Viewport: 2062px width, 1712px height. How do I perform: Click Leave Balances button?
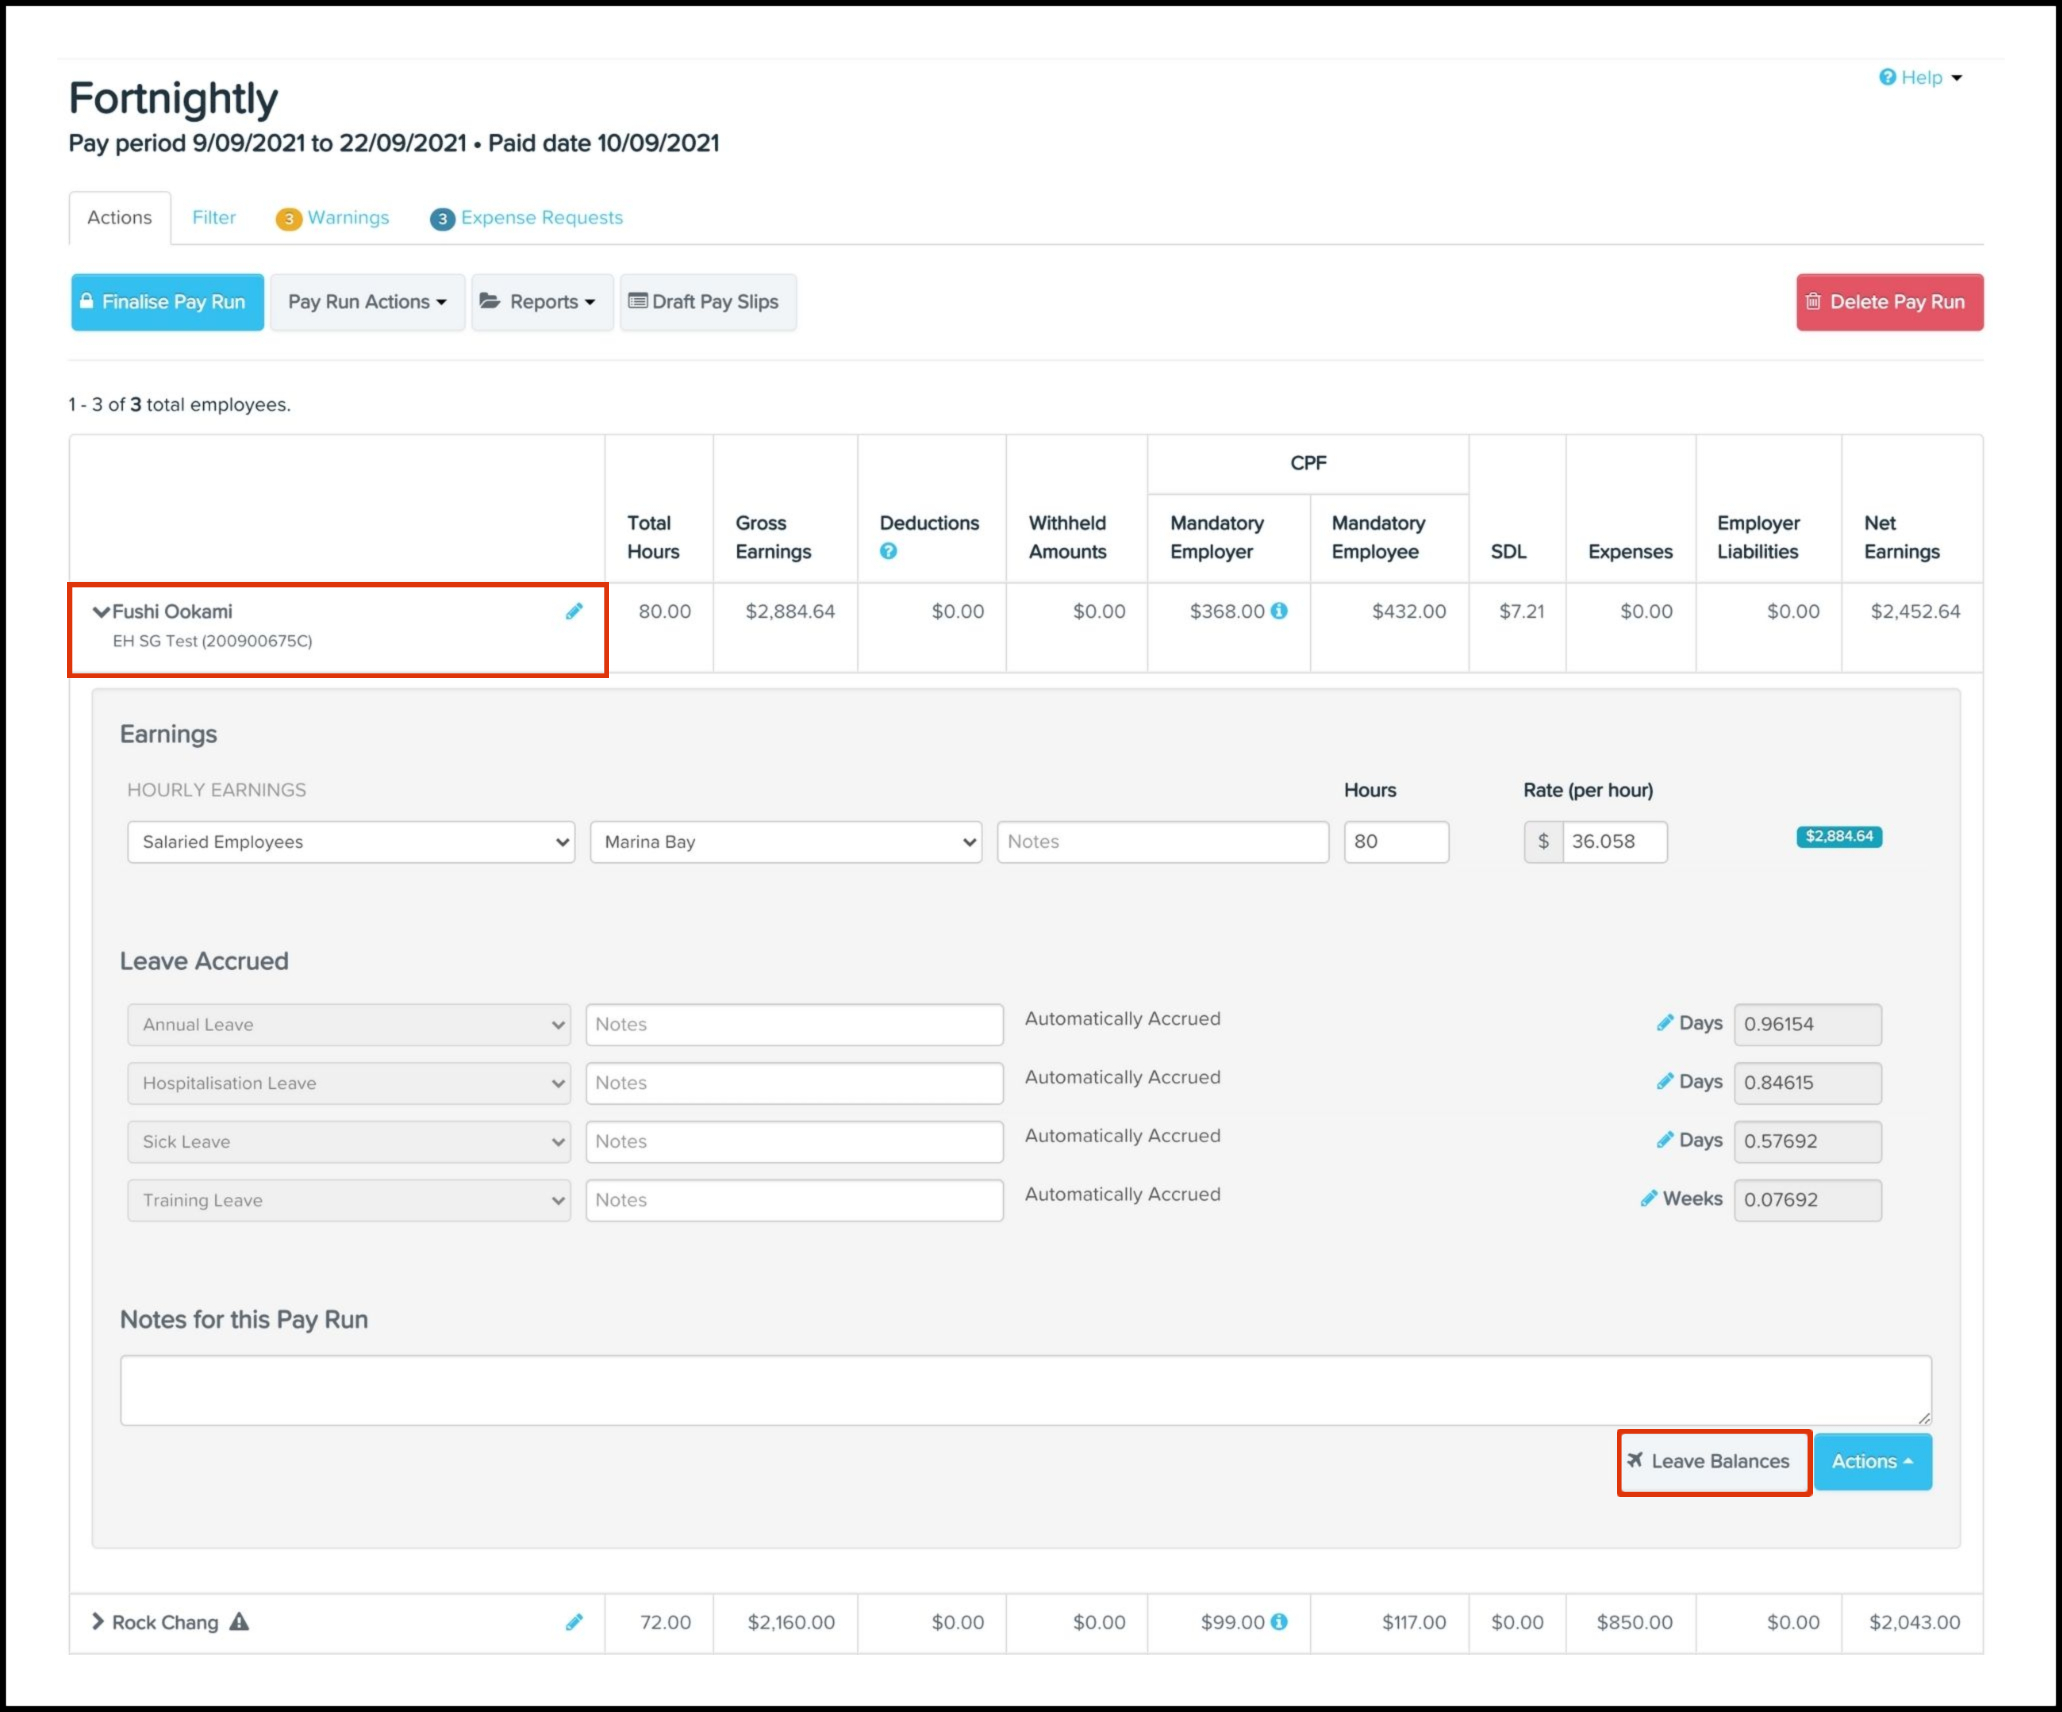[1712, 1461]
